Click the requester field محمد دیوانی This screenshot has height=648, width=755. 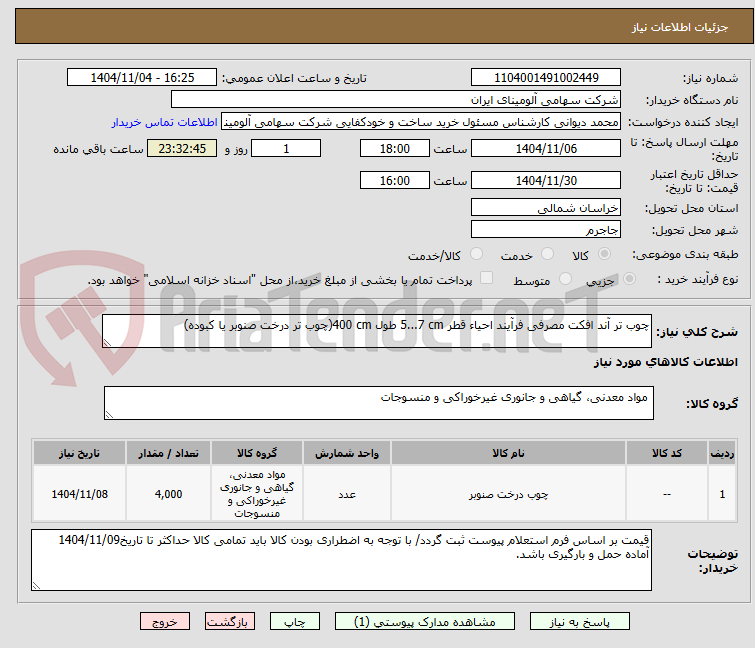(x=421, y=122)
